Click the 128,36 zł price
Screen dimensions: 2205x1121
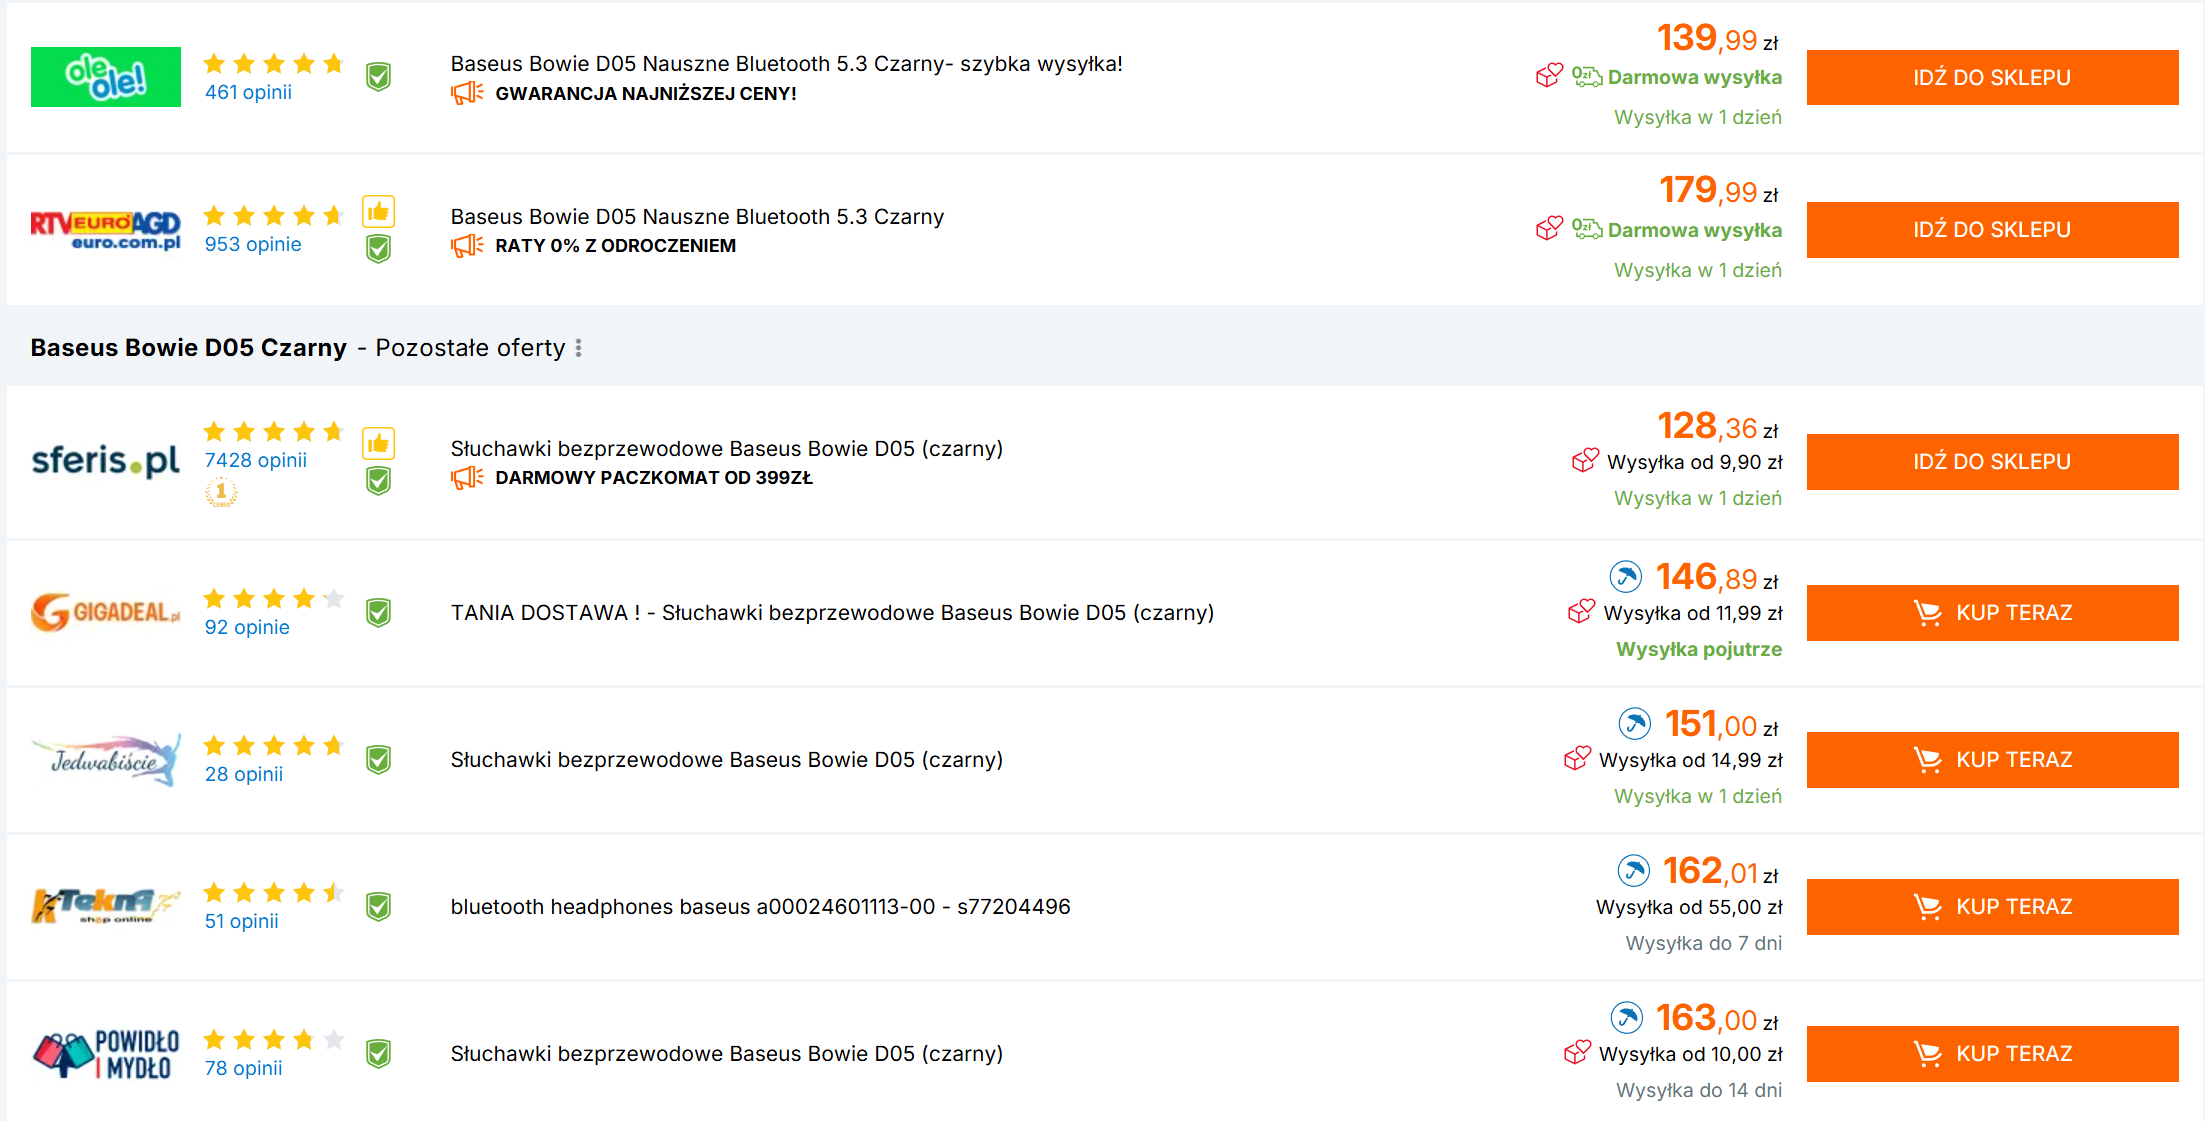[x=1718, y=426]
